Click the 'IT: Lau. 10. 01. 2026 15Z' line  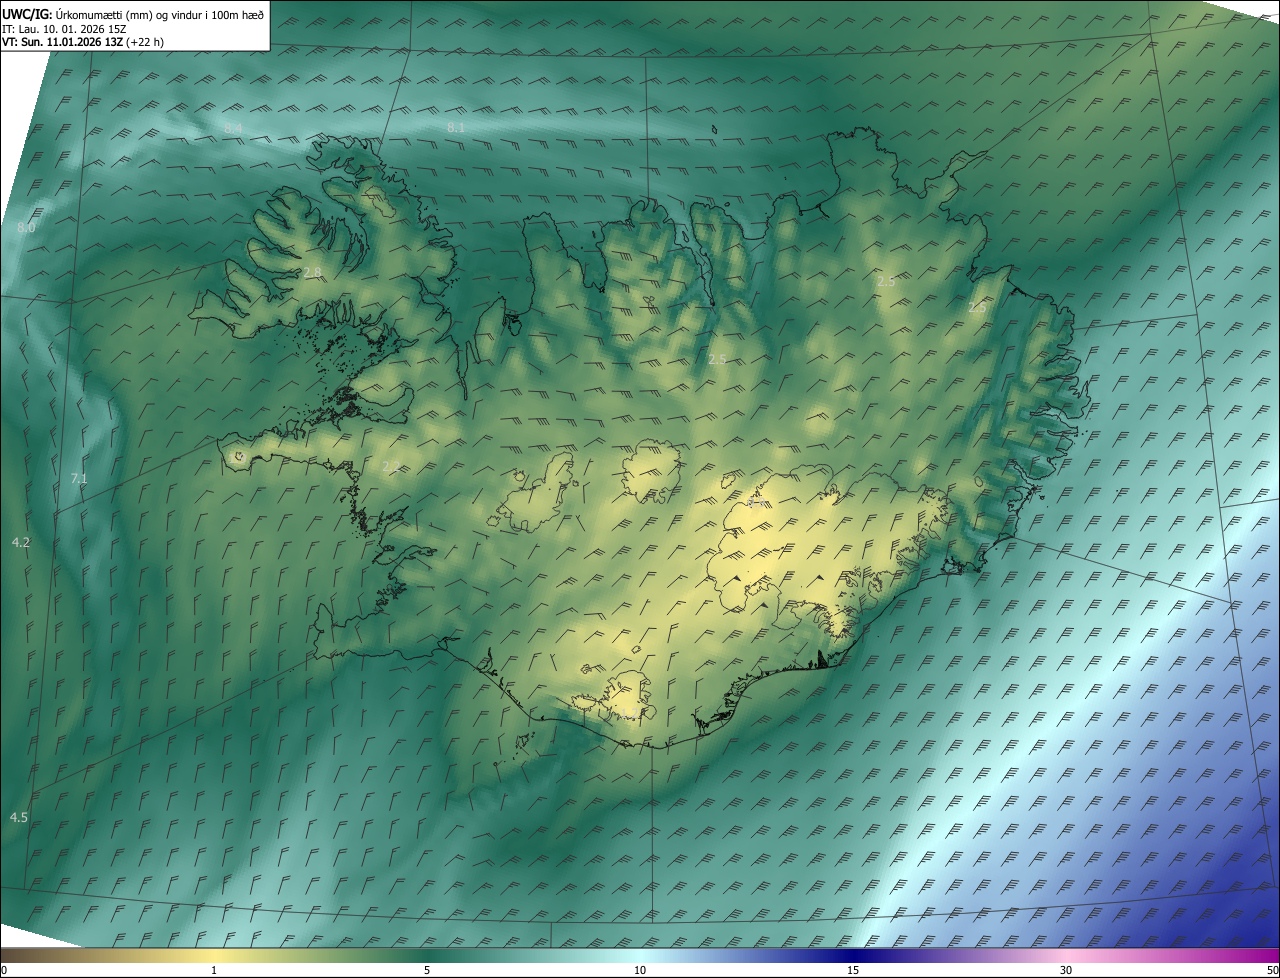pyautogui.click(x=63, y=28)
